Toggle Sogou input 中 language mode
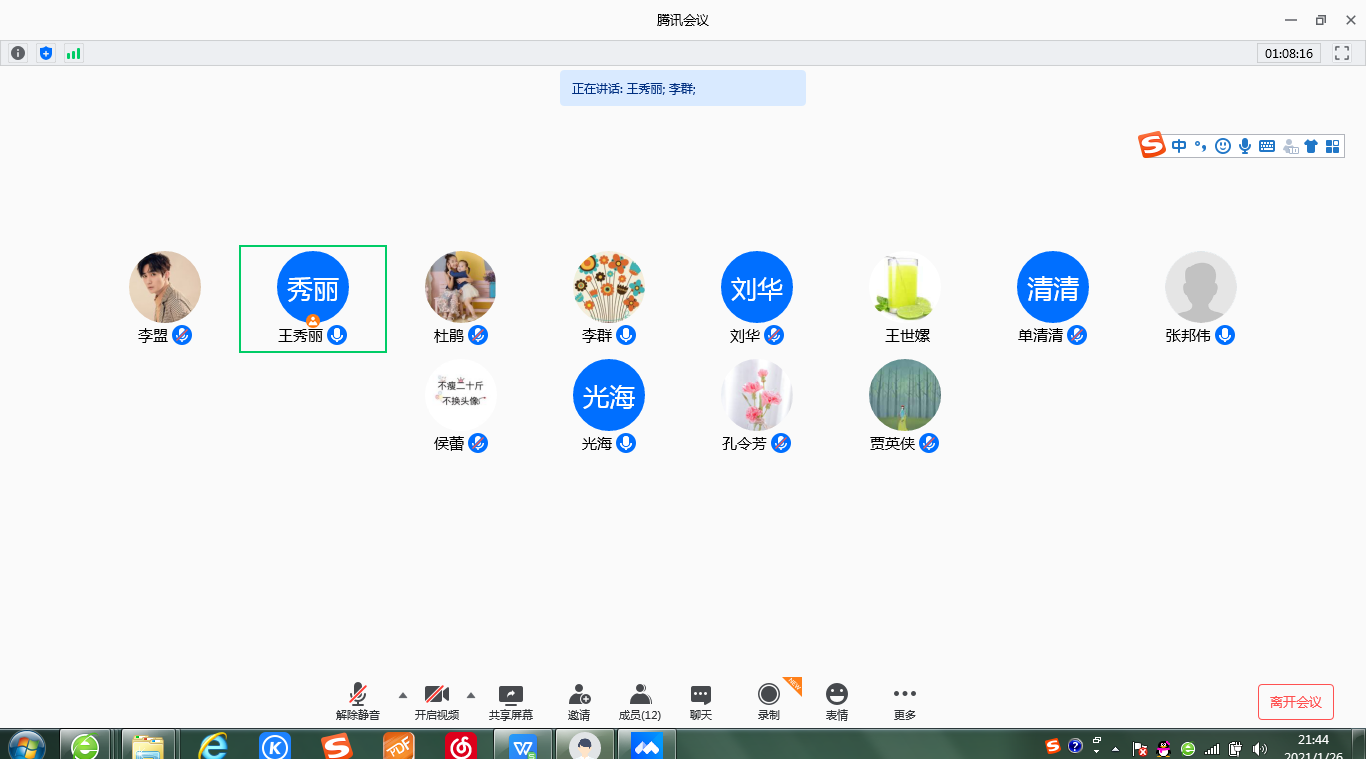The height and width of the screenshot is (759, 1366). pos(1179,146)
